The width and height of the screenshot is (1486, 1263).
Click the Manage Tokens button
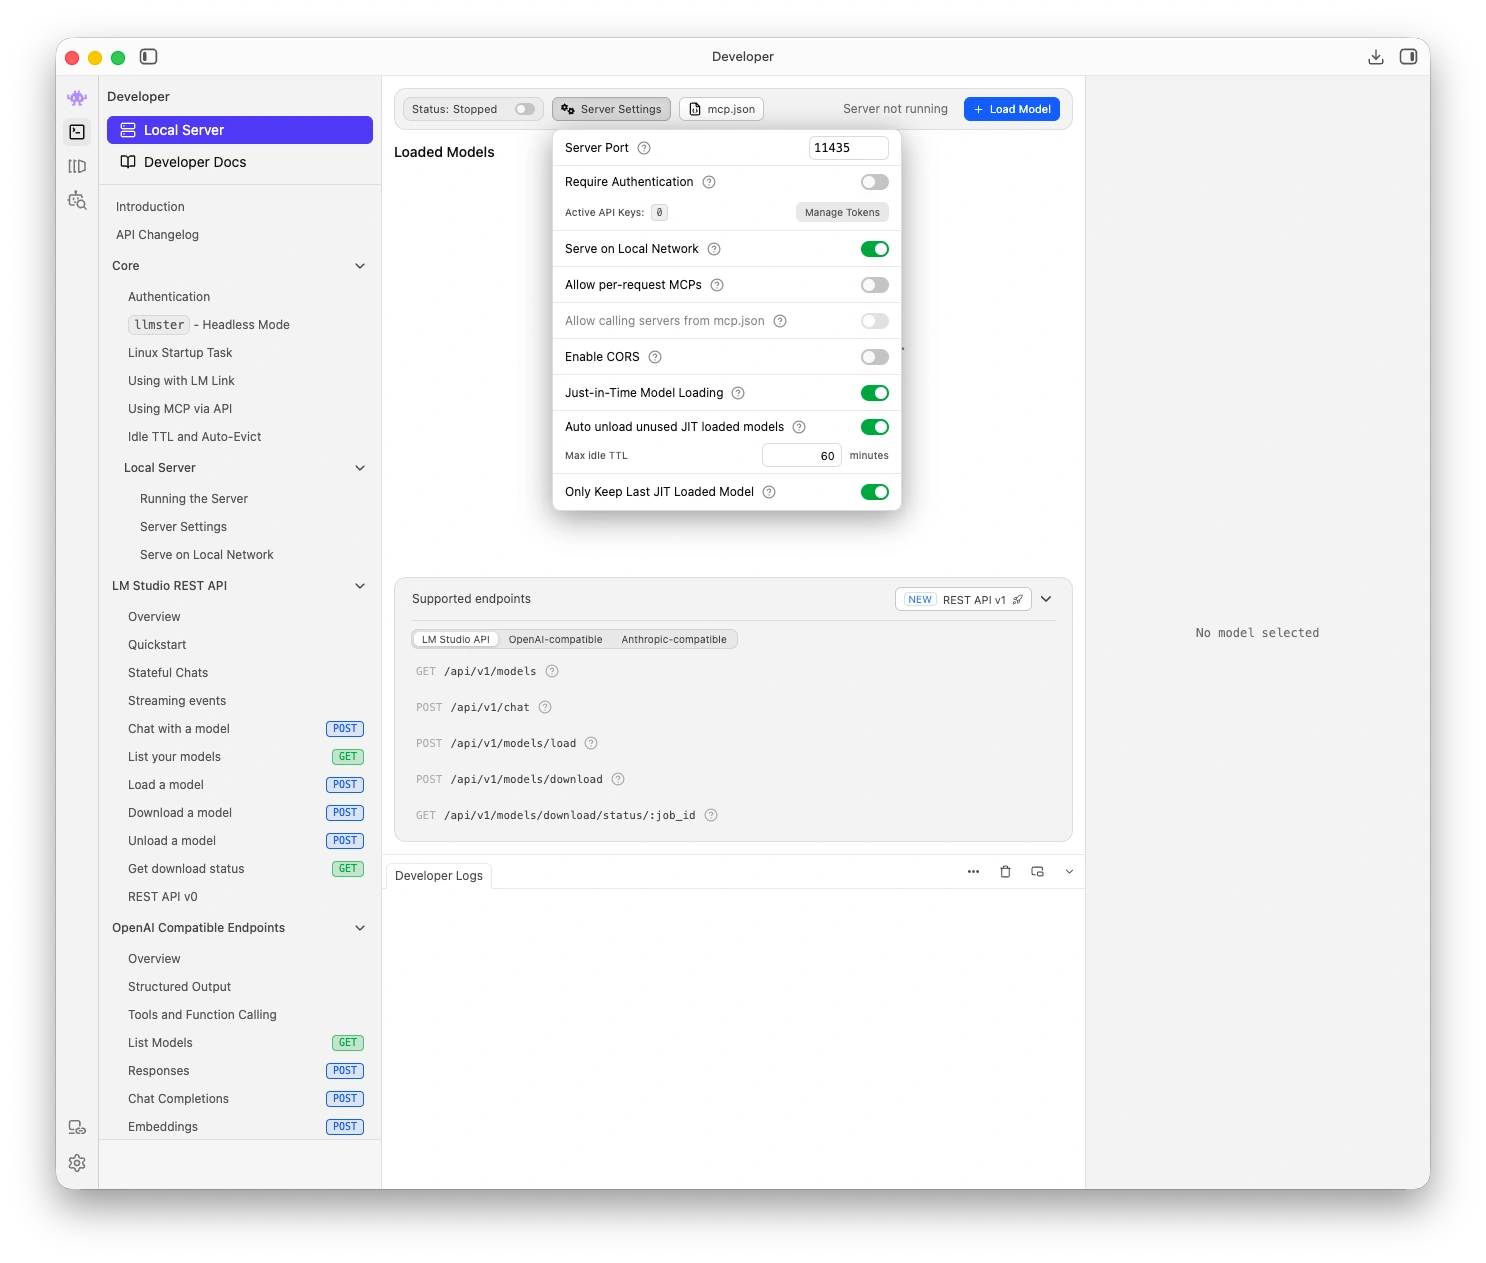coord(842,212)
